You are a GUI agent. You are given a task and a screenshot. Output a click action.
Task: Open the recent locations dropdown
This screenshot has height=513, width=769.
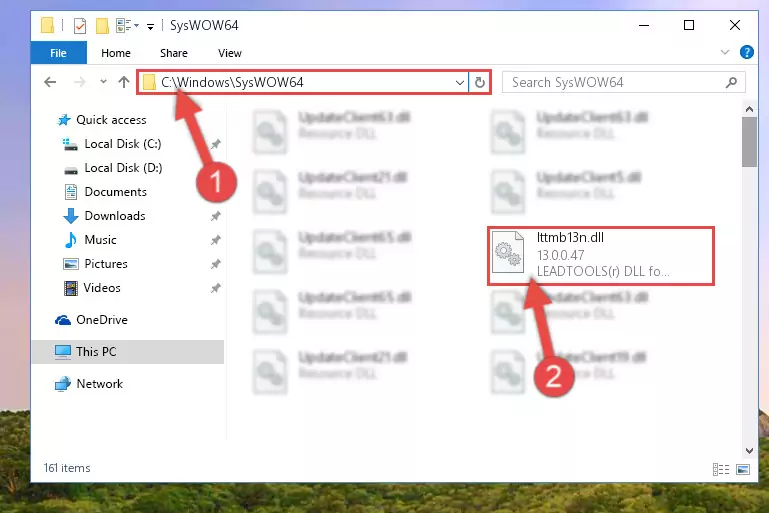click(x=103, y=82)
